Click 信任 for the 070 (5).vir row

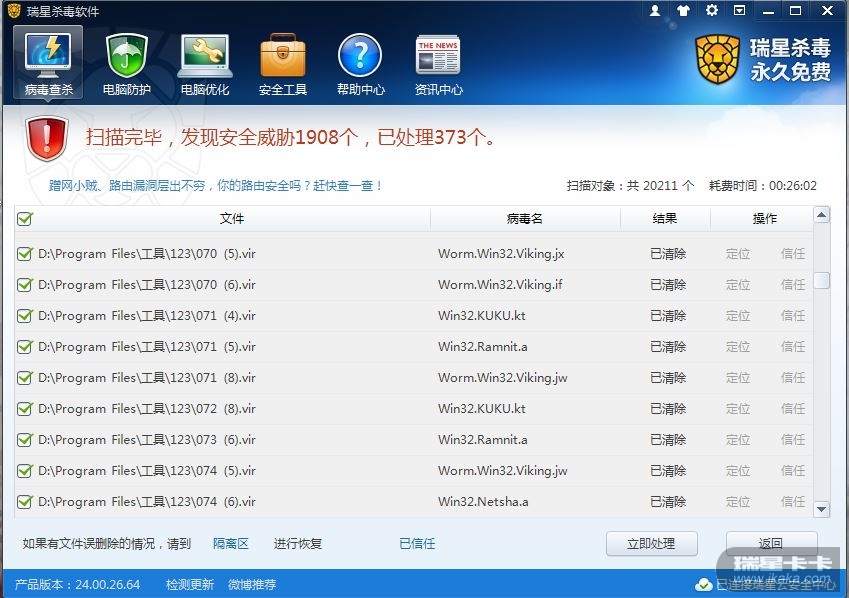pyautogui.click(x=793, y=254)
